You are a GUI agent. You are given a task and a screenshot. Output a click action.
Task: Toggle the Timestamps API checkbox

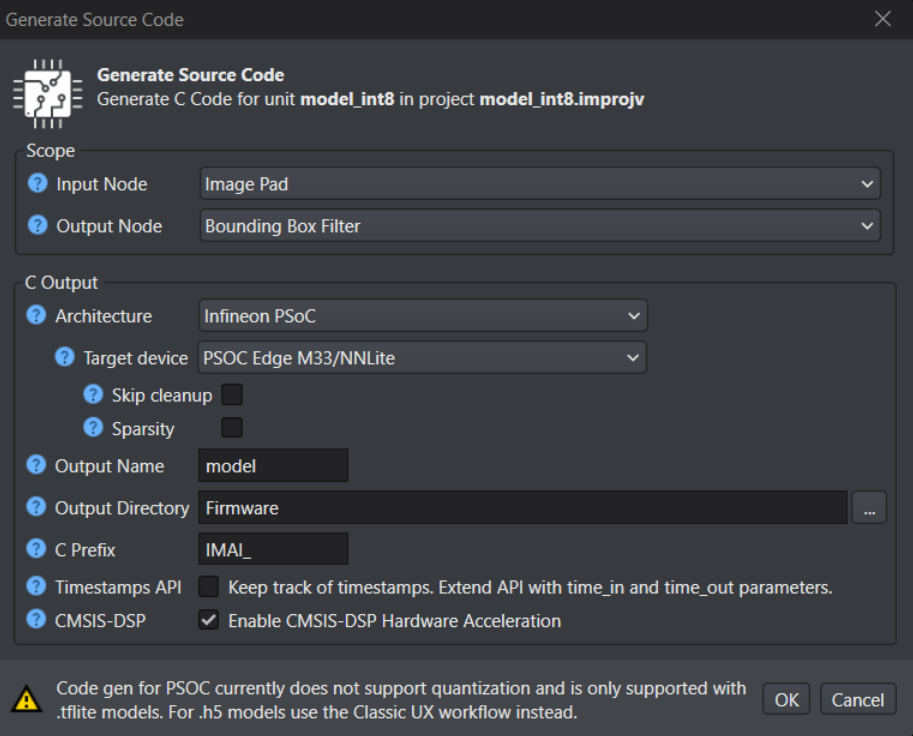tap(209, 586)
